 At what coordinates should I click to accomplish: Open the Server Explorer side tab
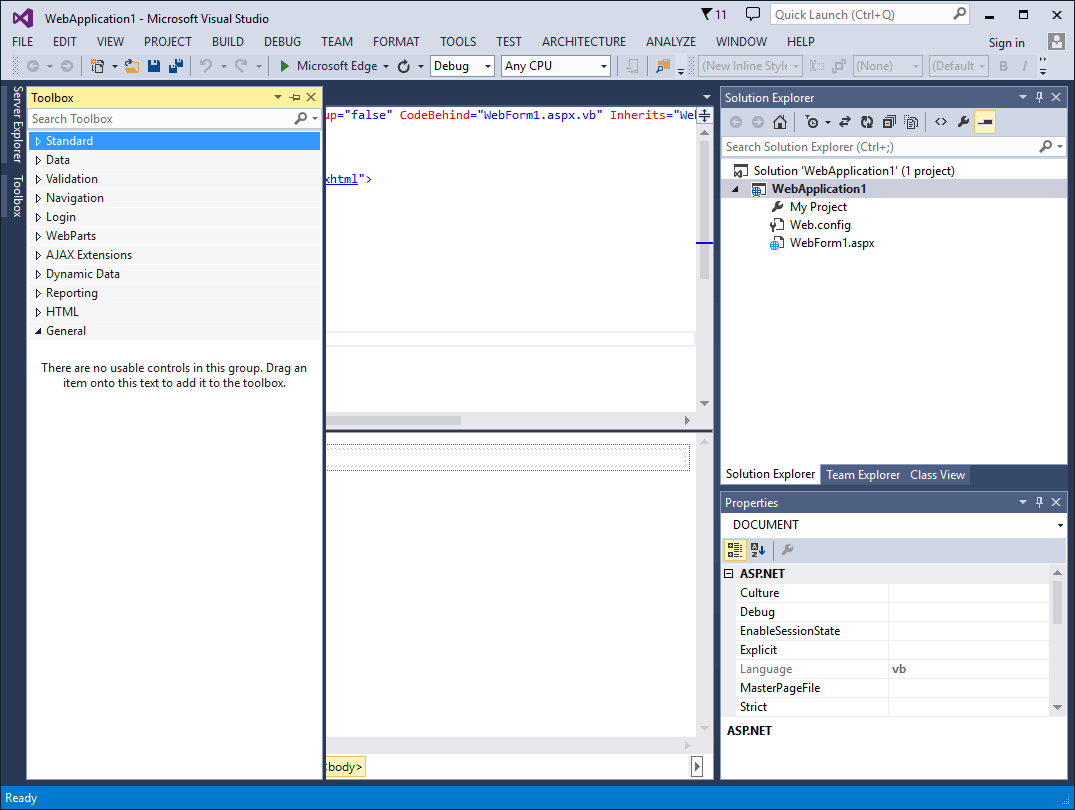[x=18, y=124]
